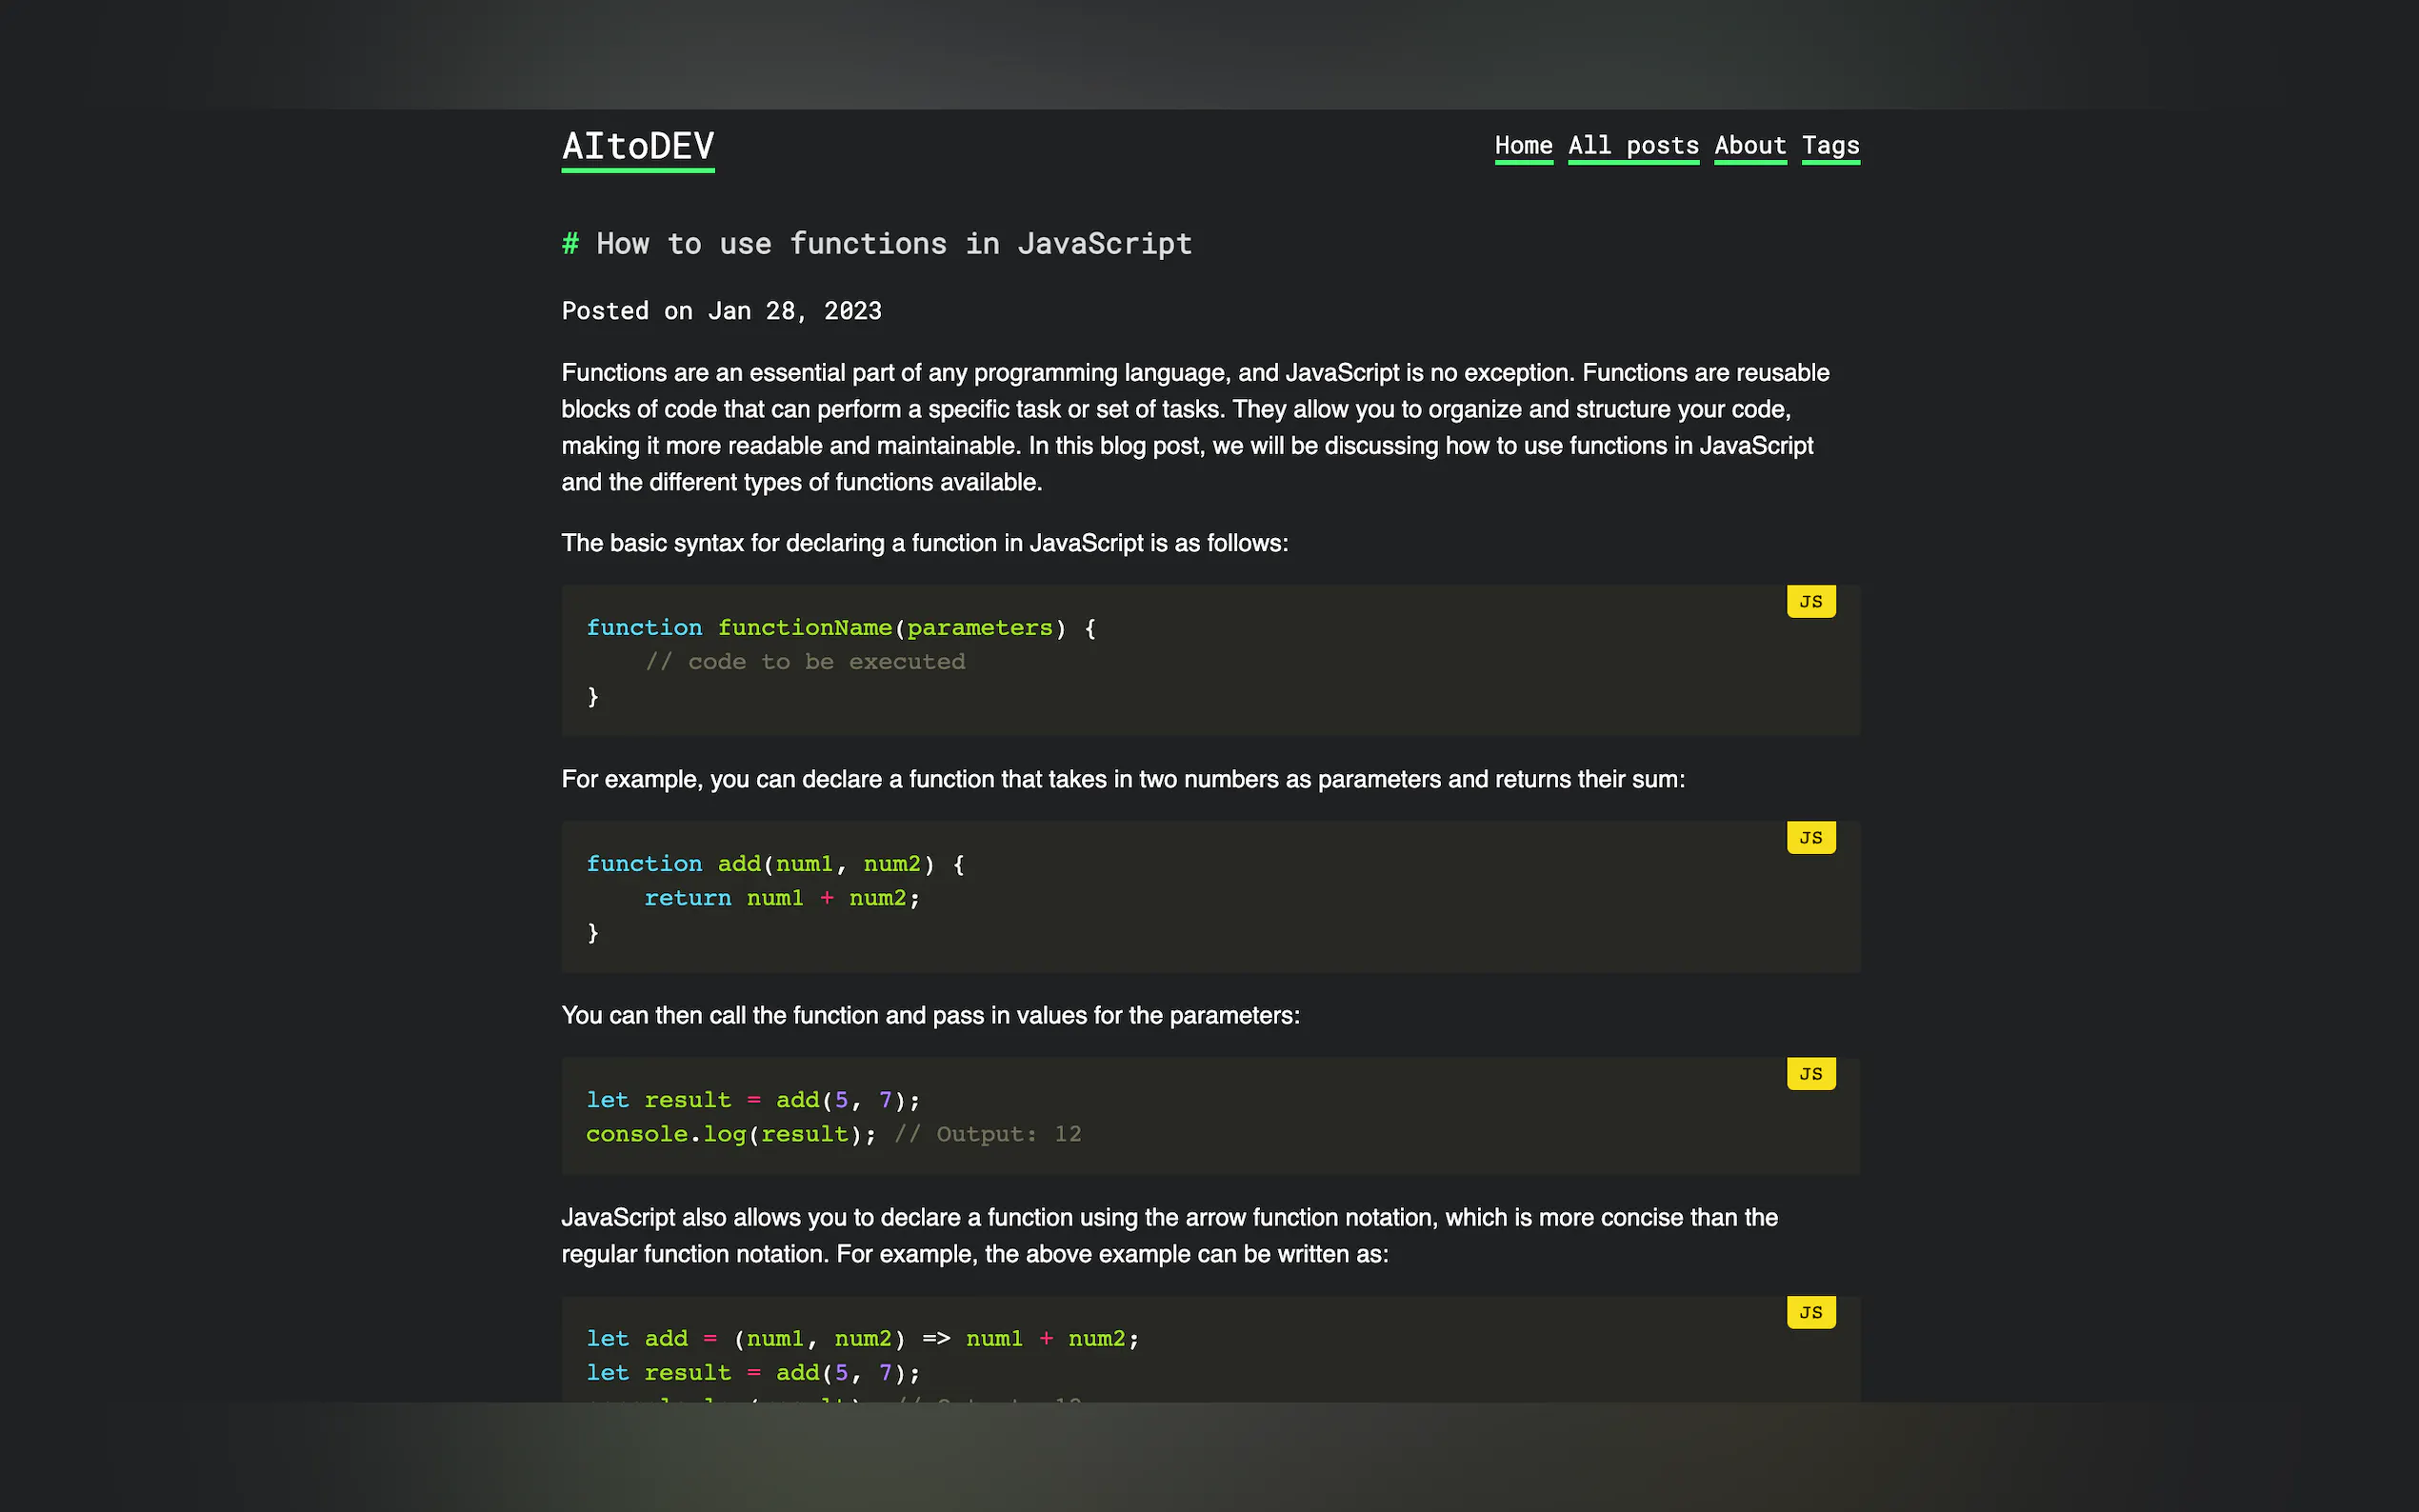Click JS badge on arrow function block
Screen dimensions: 2419x1512
pos(1810,1313)
